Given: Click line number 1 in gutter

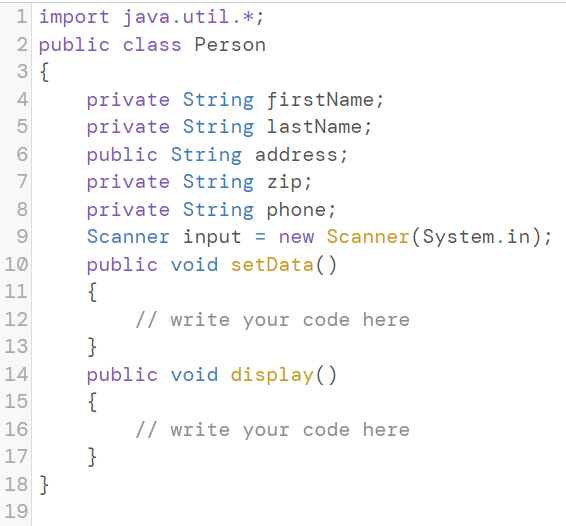Looking at the screenshot, I should click(22, 17).
